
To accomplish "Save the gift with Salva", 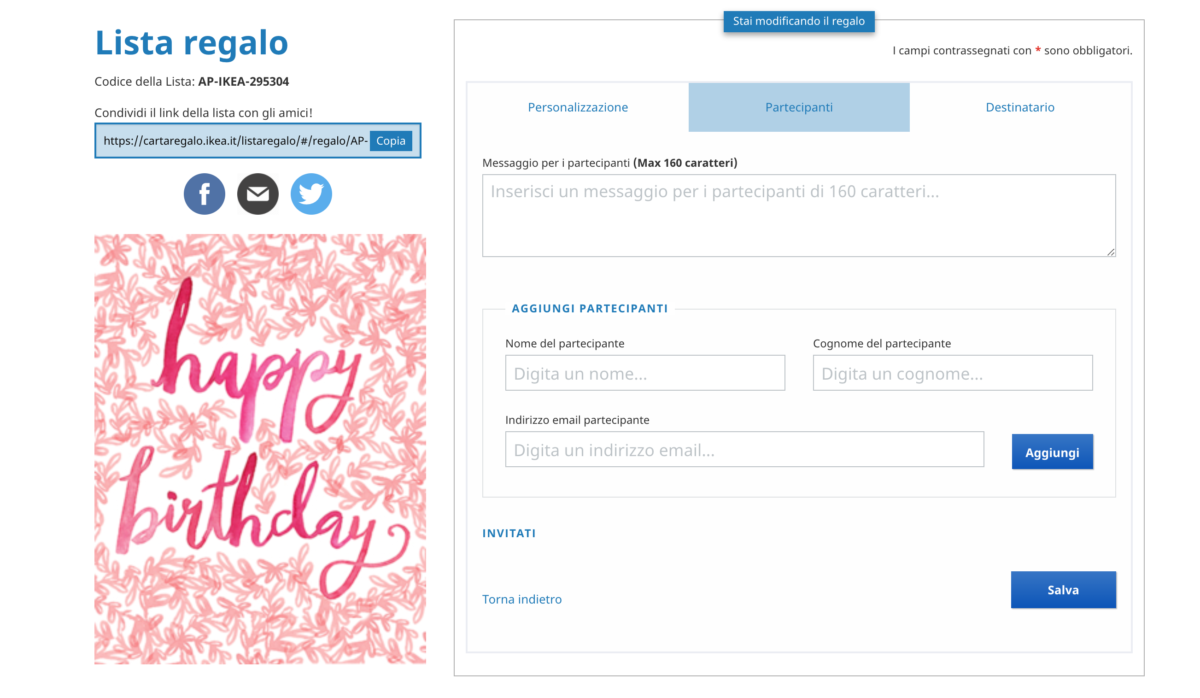I will click(1063, 590).
